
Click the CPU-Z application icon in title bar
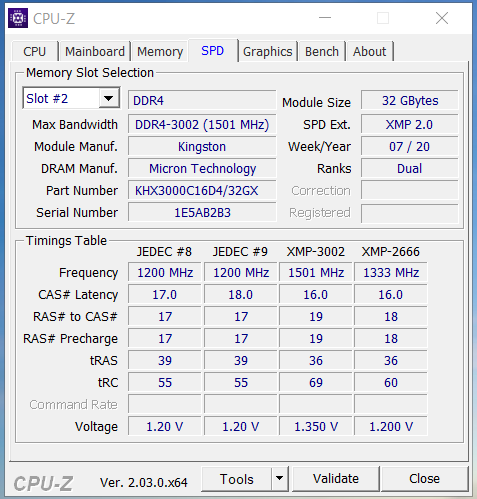(x=18, y=18)
